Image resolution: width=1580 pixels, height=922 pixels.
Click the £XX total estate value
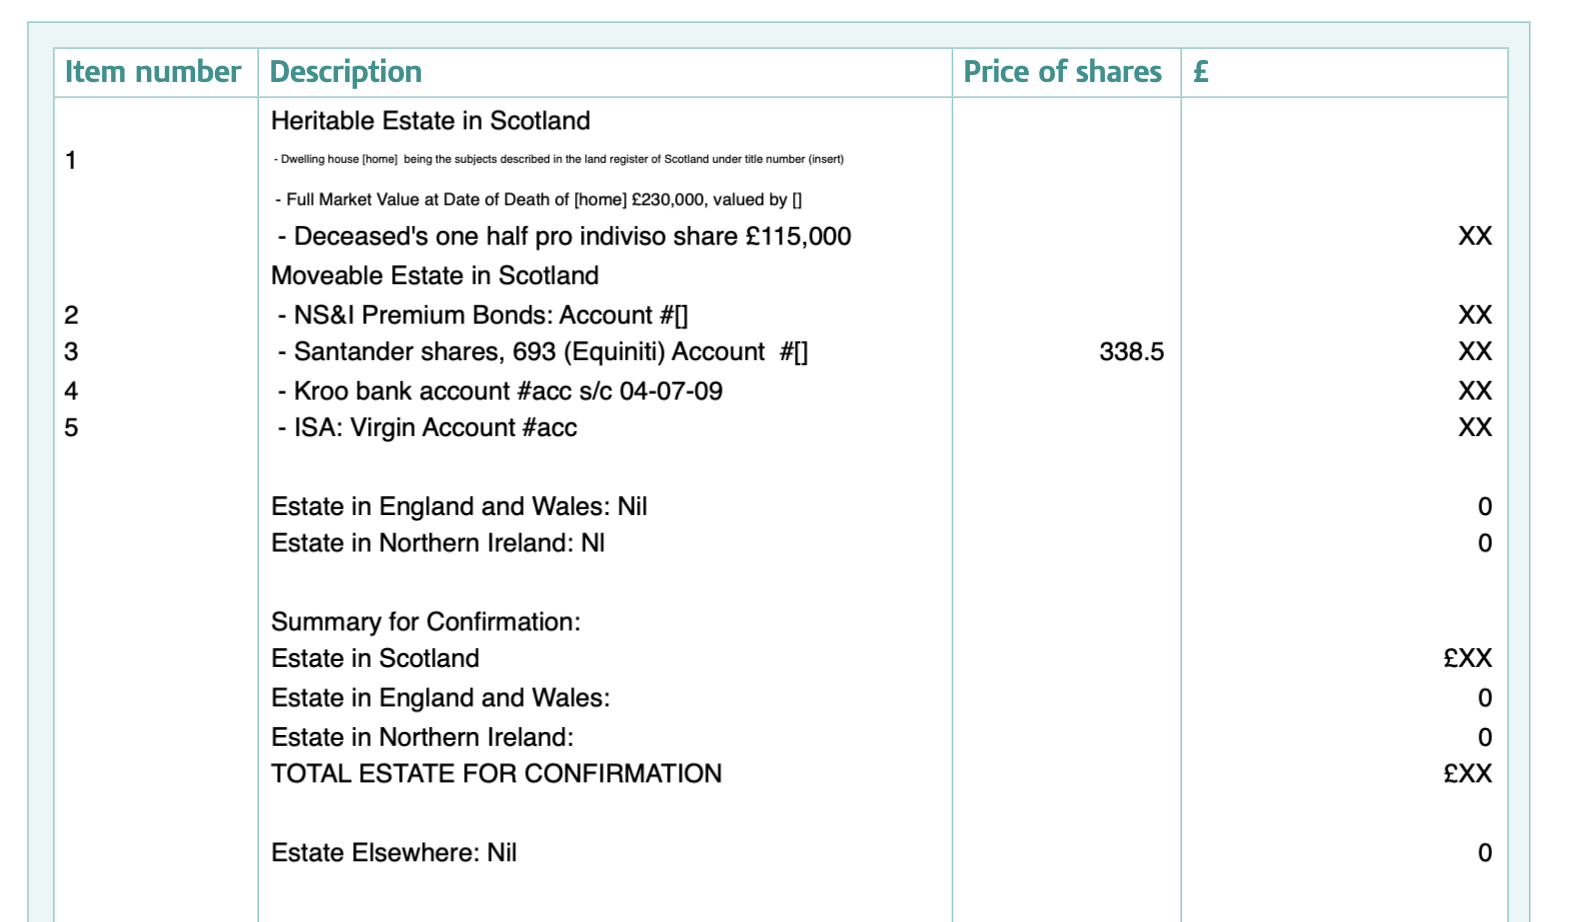(x=1468, y=774)
